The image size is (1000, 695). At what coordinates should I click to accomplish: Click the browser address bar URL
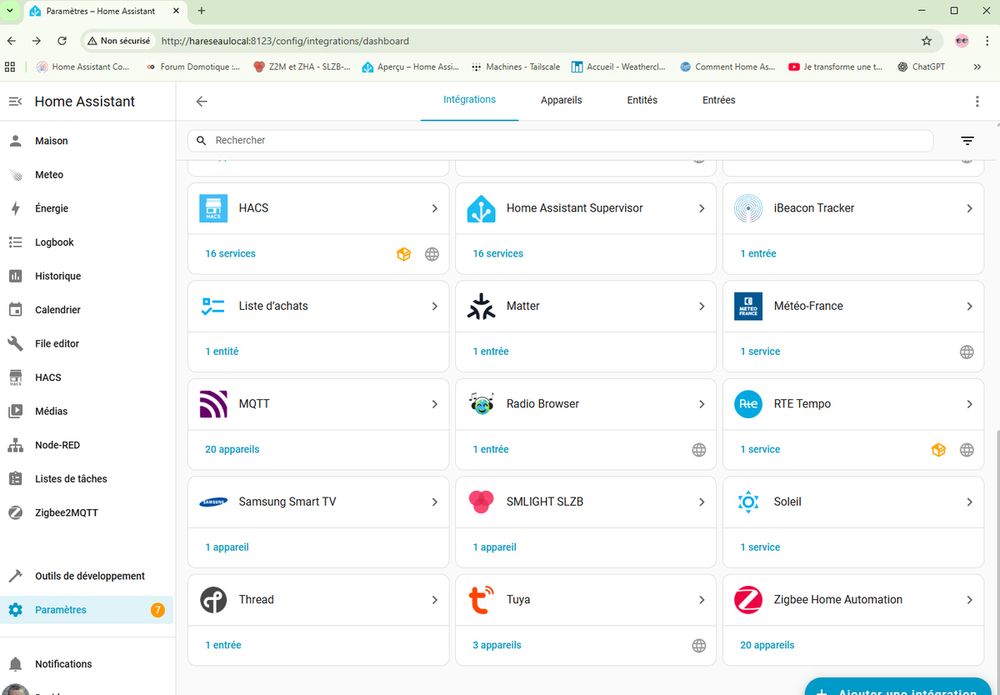click(x=285, y=41)
